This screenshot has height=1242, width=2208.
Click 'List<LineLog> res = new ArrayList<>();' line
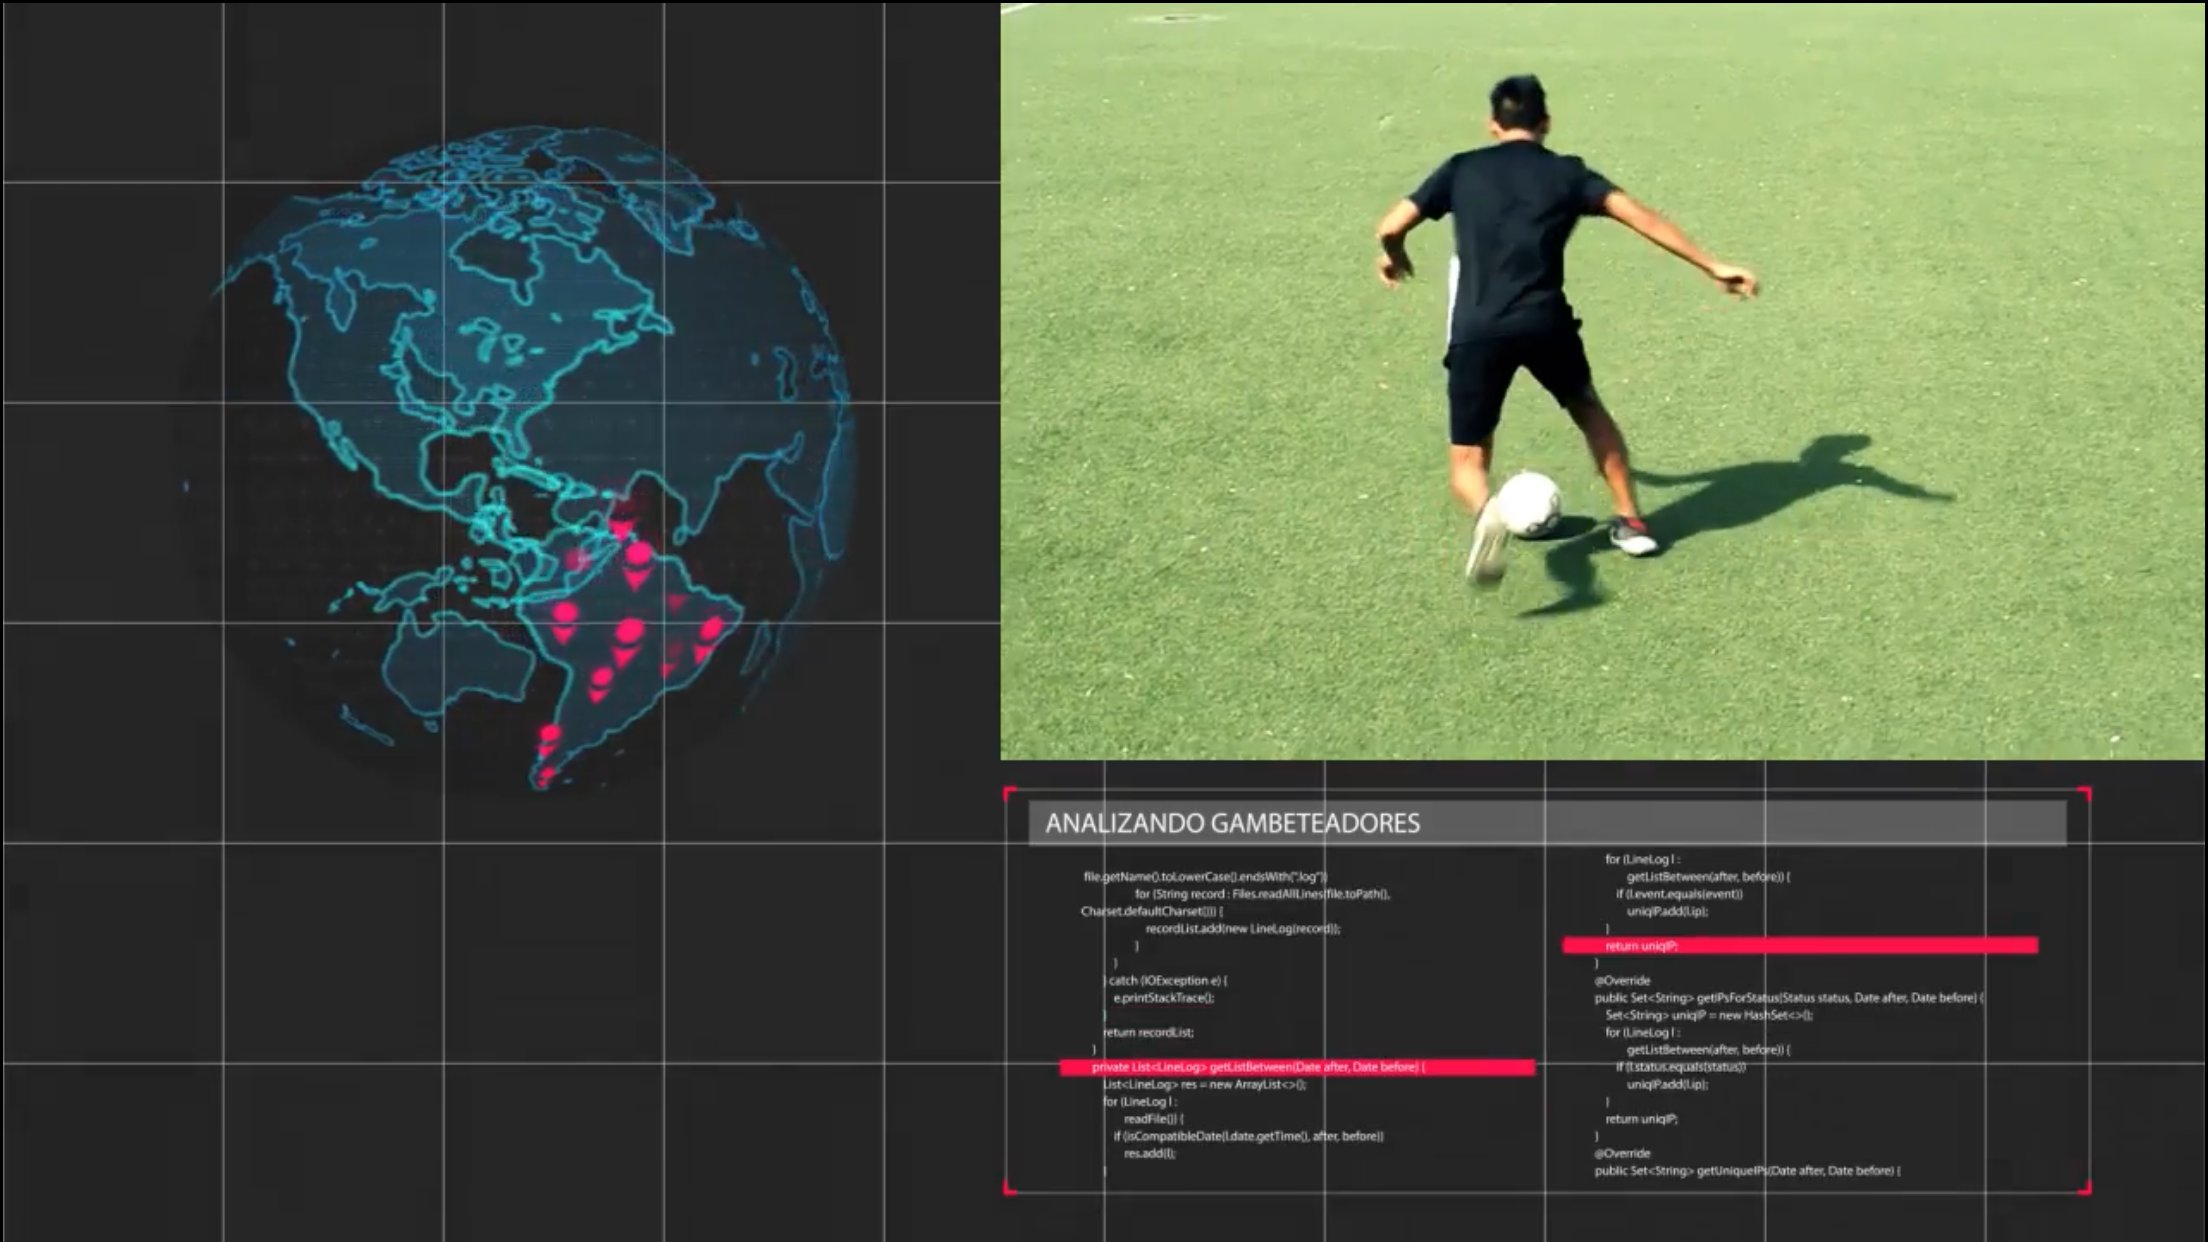point(1204,1084)
